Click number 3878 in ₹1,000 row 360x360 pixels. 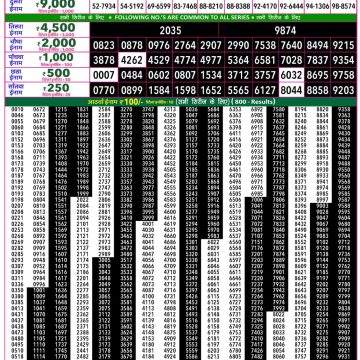click(x=104, y=60)
